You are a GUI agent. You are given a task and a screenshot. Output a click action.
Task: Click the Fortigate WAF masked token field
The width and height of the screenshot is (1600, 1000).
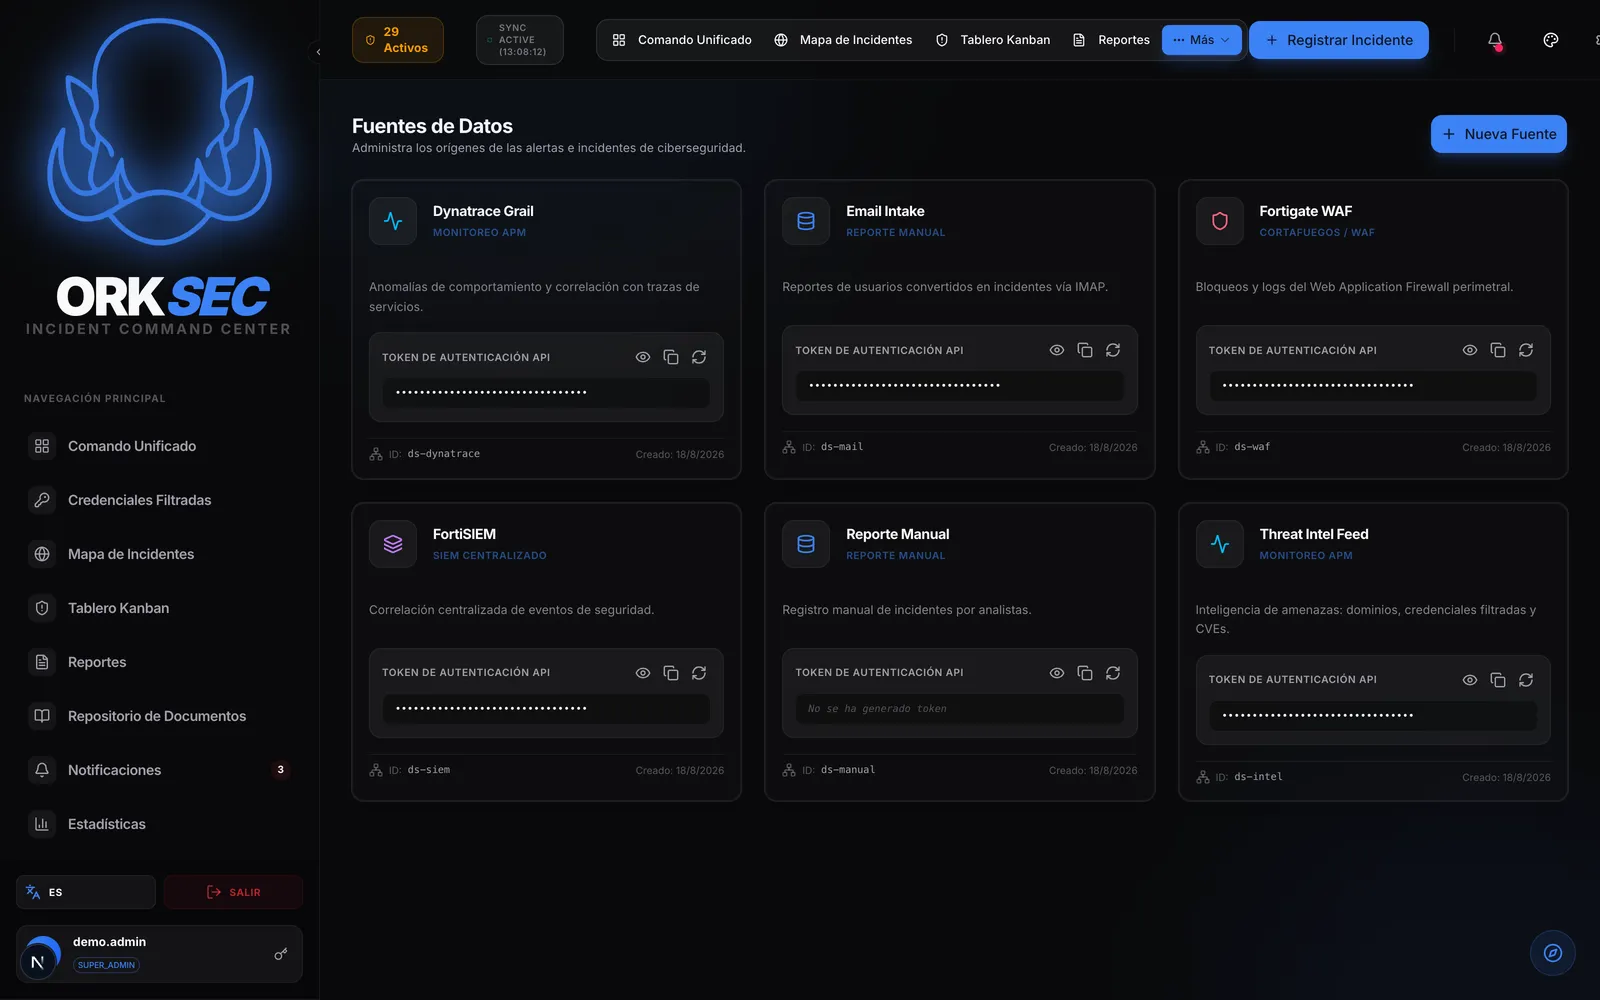(1373, 385)
